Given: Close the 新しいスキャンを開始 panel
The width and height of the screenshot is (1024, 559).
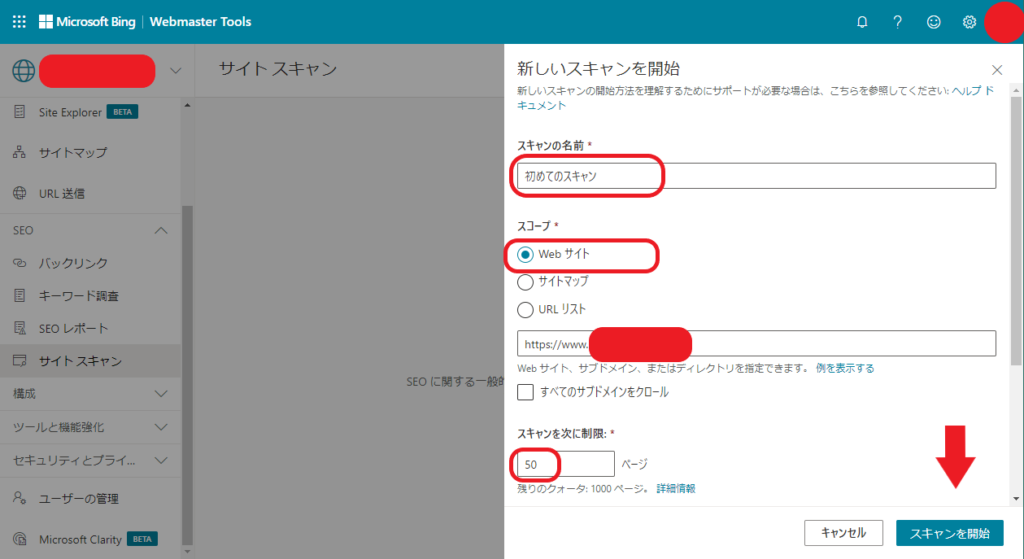Looking at the screenshot, I should pos(997,70).
